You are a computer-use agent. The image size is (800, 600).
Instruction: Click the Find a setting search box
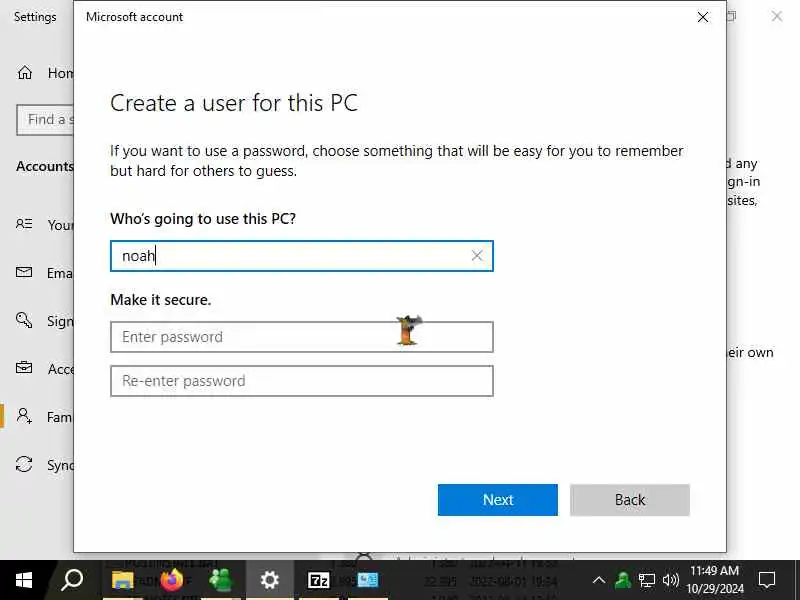(x=45, y=120)
